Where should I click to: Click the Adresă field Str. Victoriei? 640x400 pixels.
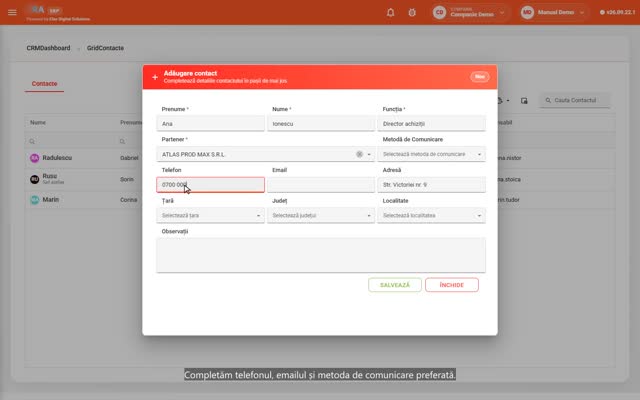pos(431,185)
